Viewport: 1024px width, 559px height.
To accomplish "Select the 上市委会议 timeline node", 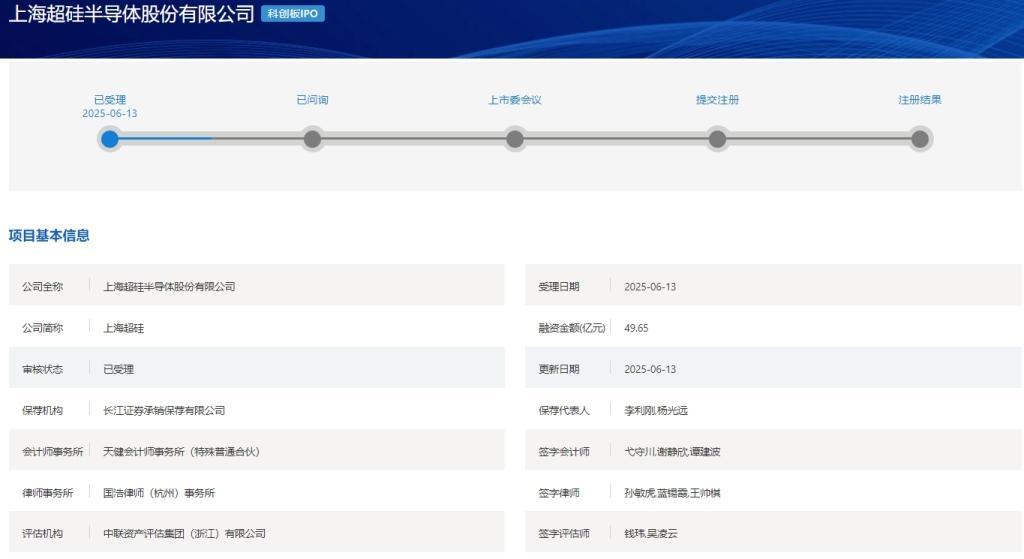I will click(x=515, y=139).
